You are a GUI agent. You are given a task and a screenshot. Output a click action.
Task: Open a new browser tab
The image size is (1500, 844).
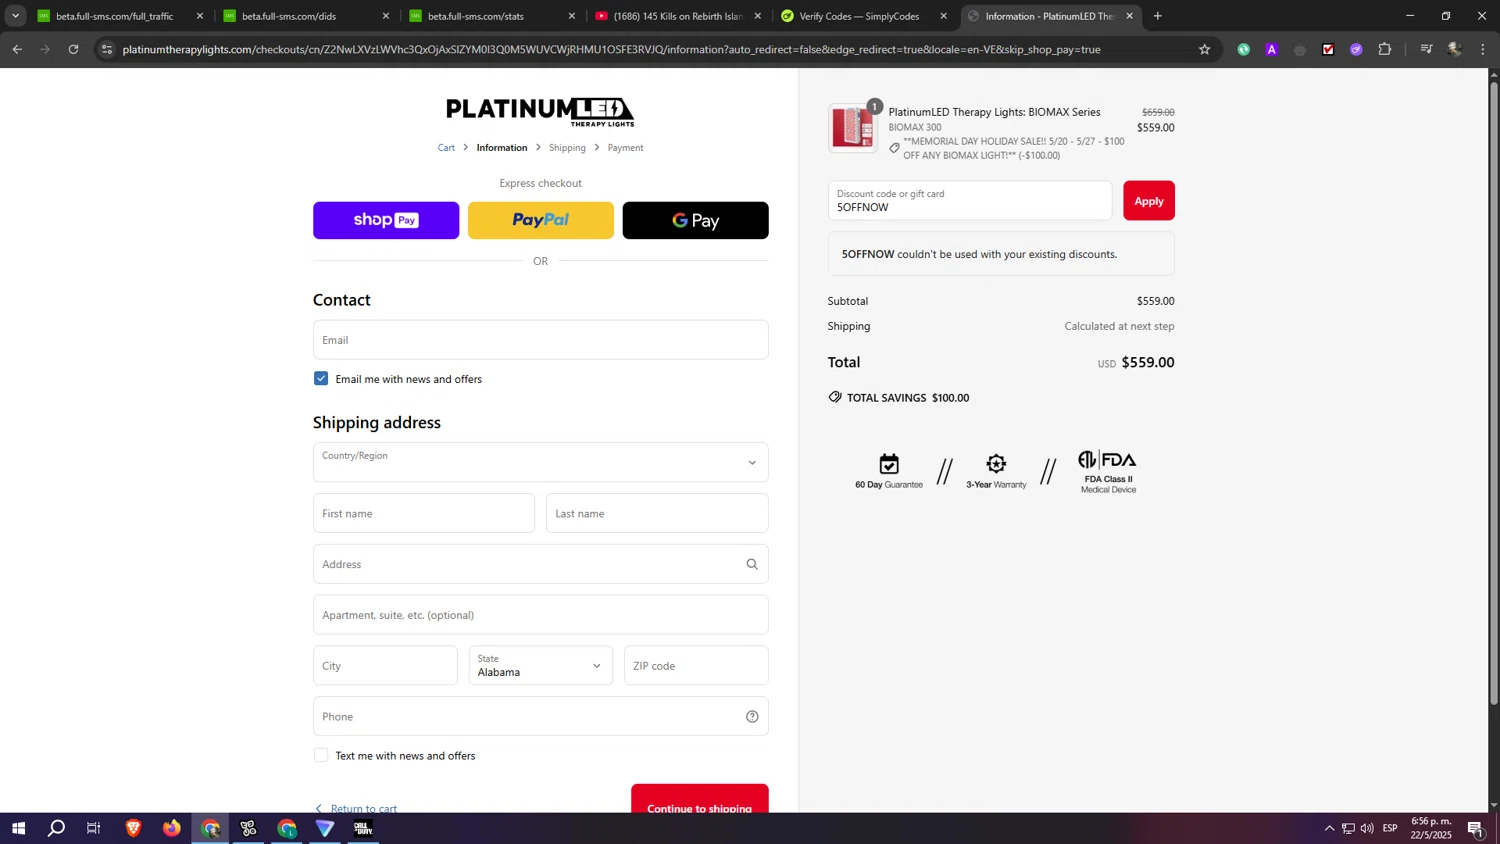click(1158, 16)
